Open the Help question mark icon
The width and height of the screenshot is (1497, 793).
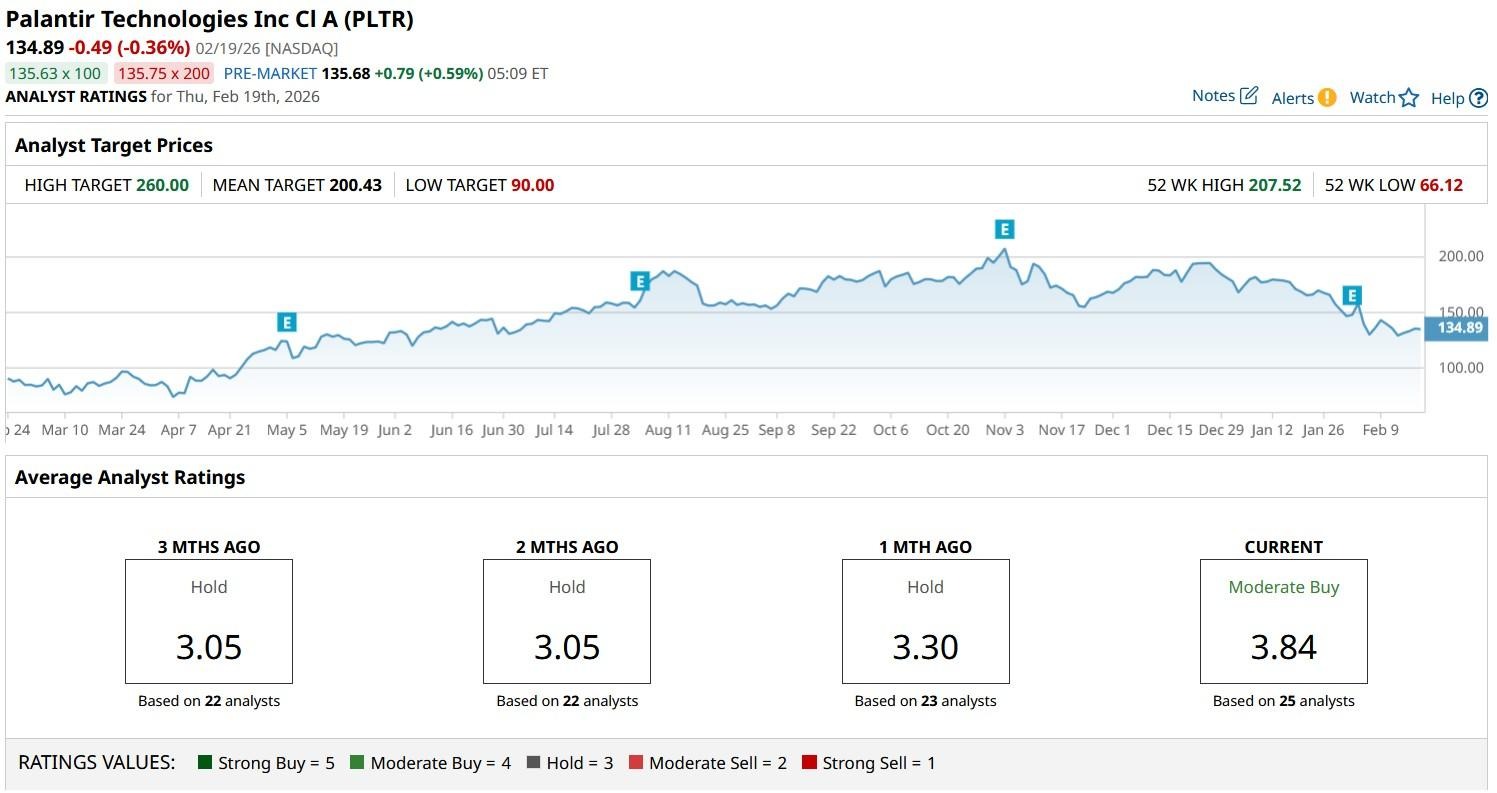(x=1478, y=98)
